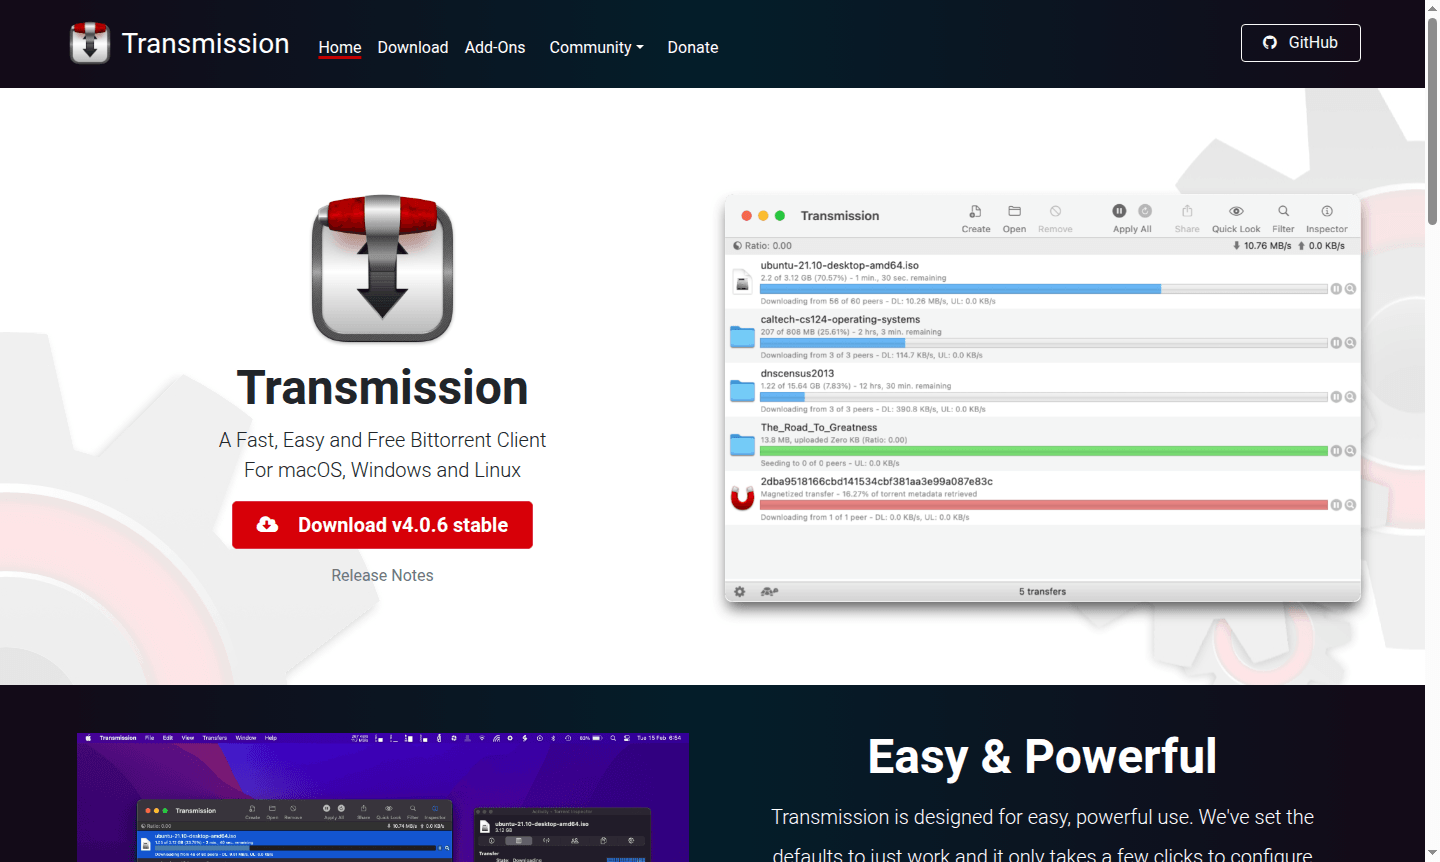The image size is (1440, 862).
Task: Open Quick Look in Transmission toolbar
Action: click(x=1235, y=211)
